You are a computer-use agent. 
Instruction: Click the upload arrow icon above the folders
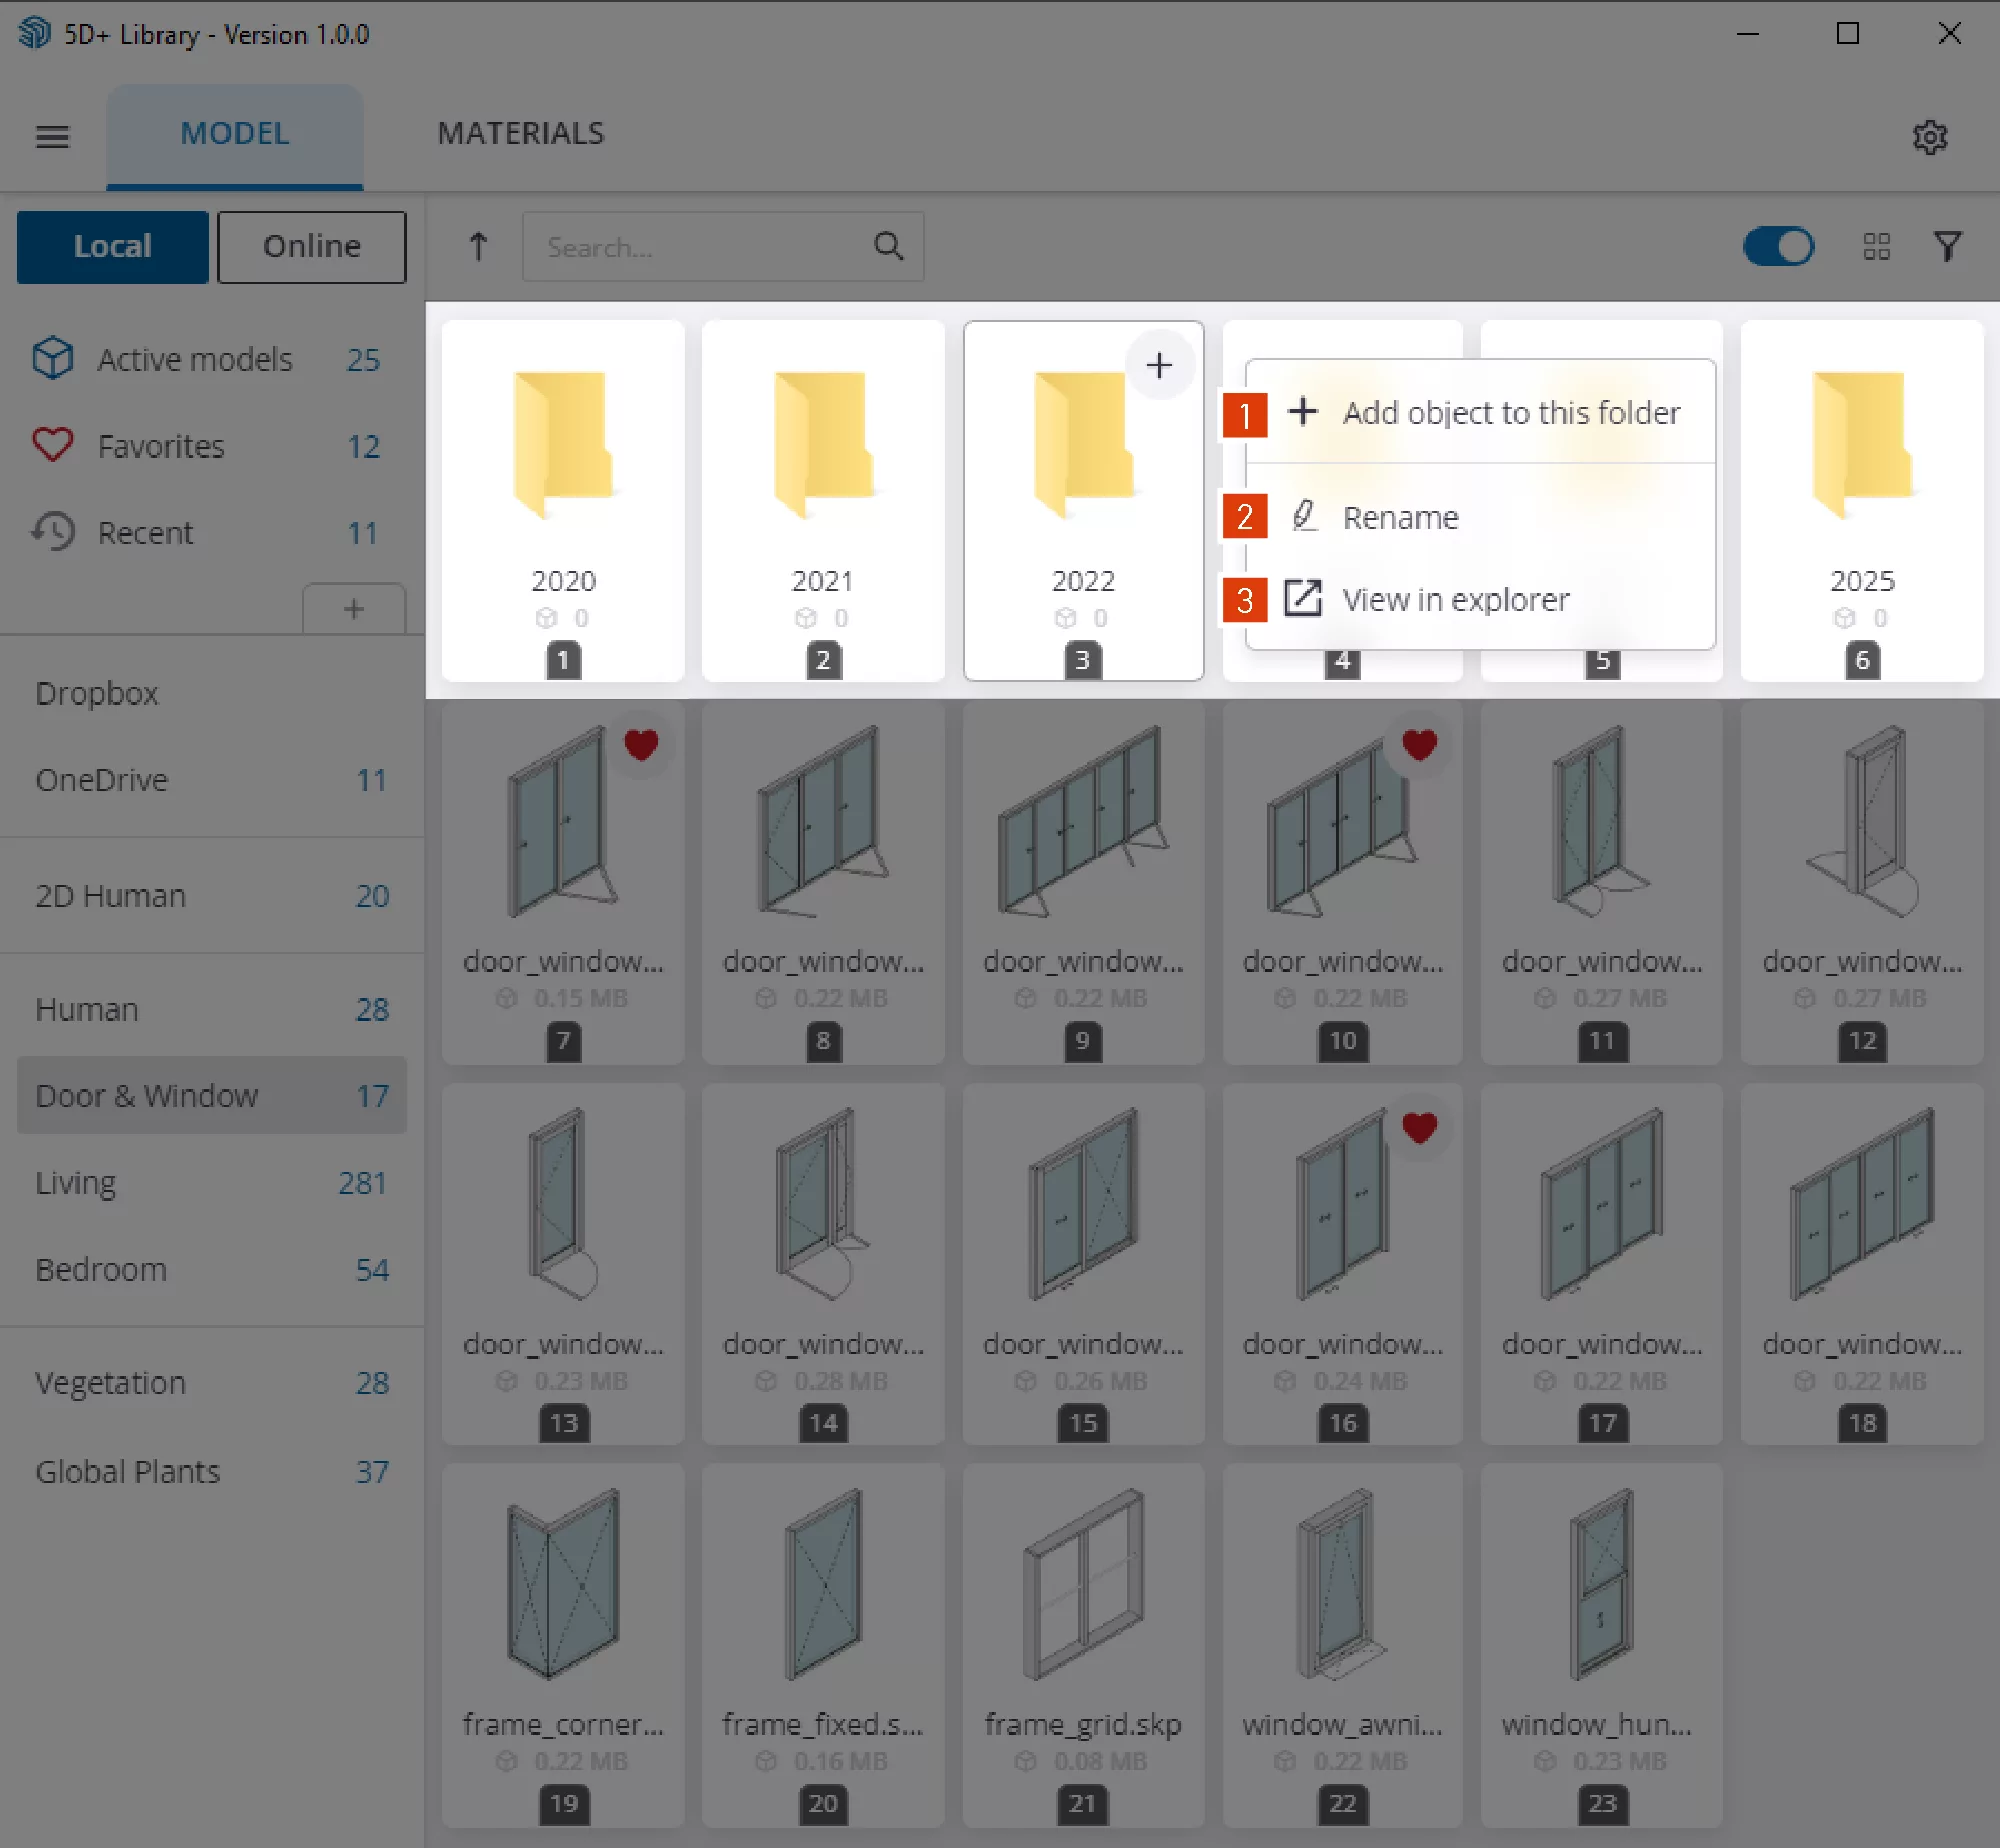point(479,247)
